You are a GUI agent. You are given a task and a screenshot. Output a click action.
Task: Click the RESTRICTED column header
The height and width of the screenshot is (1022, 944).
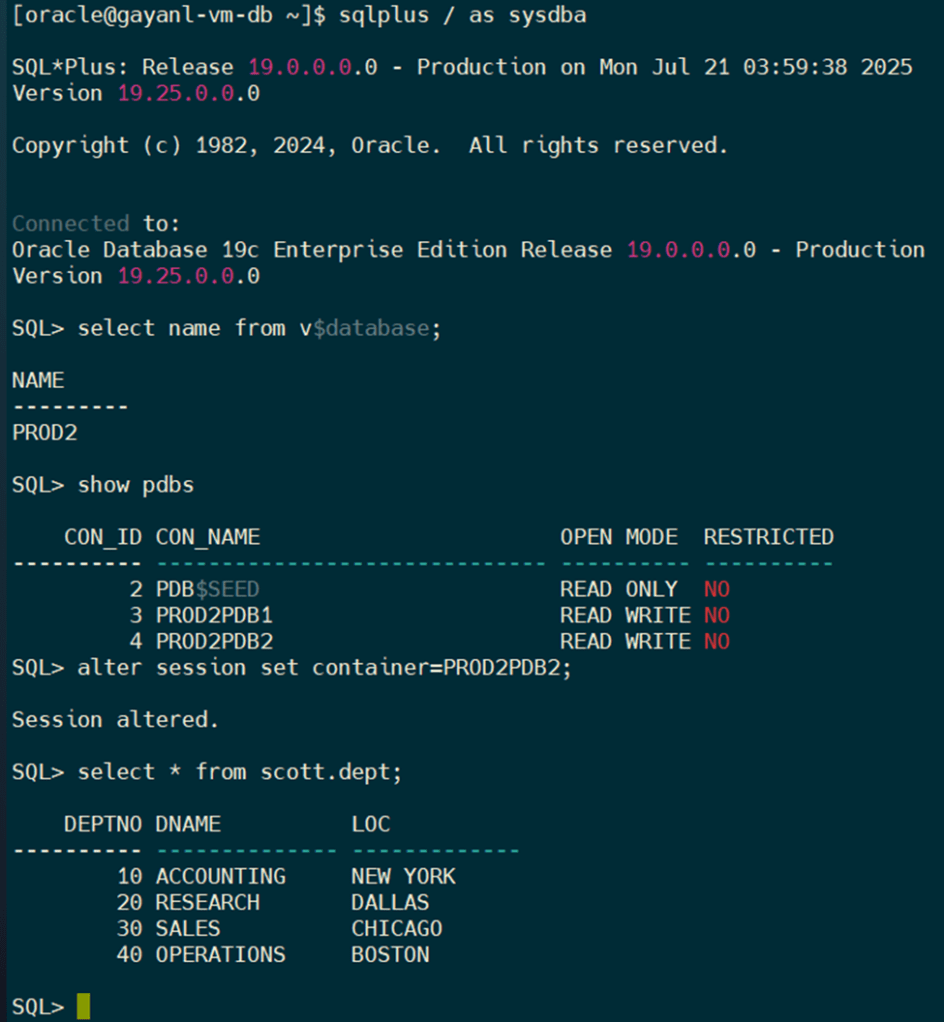(x=768, y=537)
